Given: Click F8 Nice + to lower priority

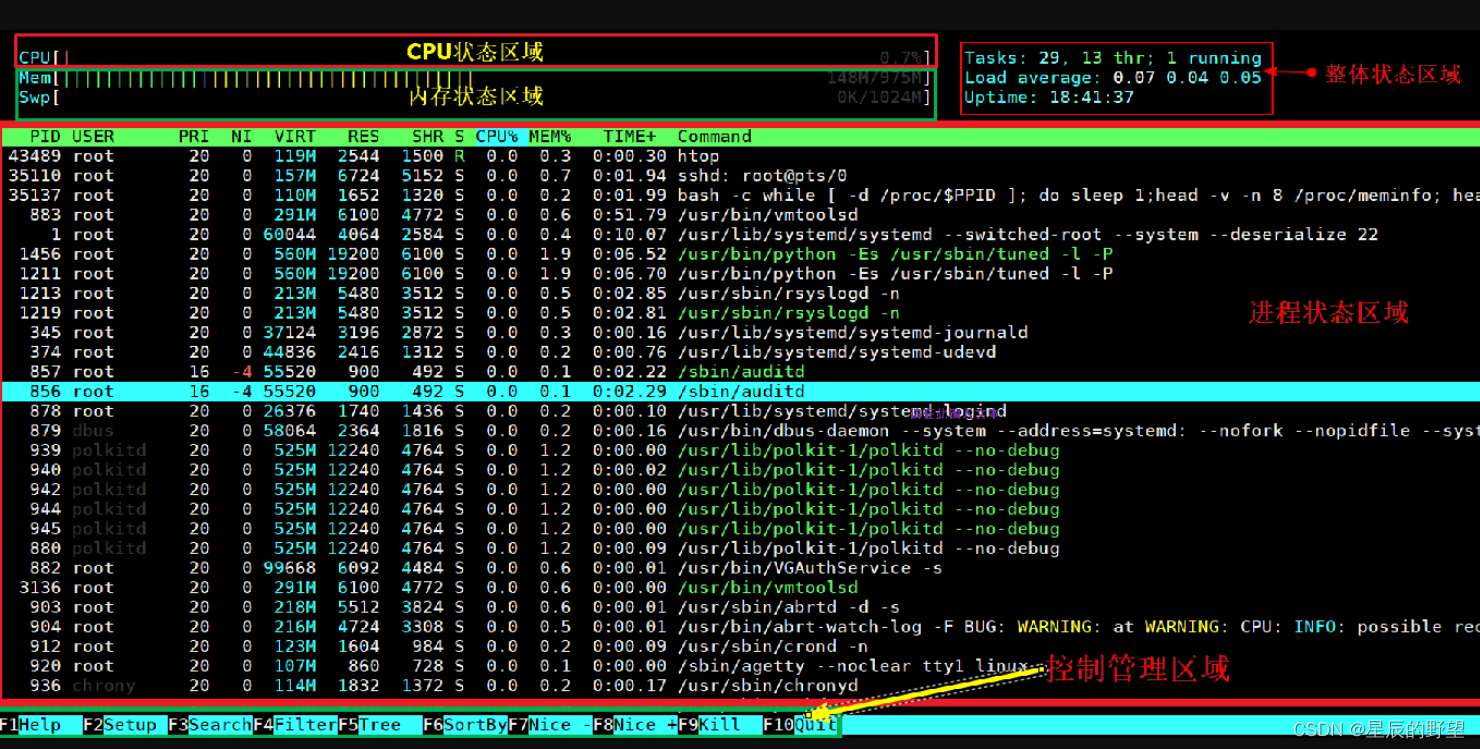Looking at the screenshot, I should [635, 725].
